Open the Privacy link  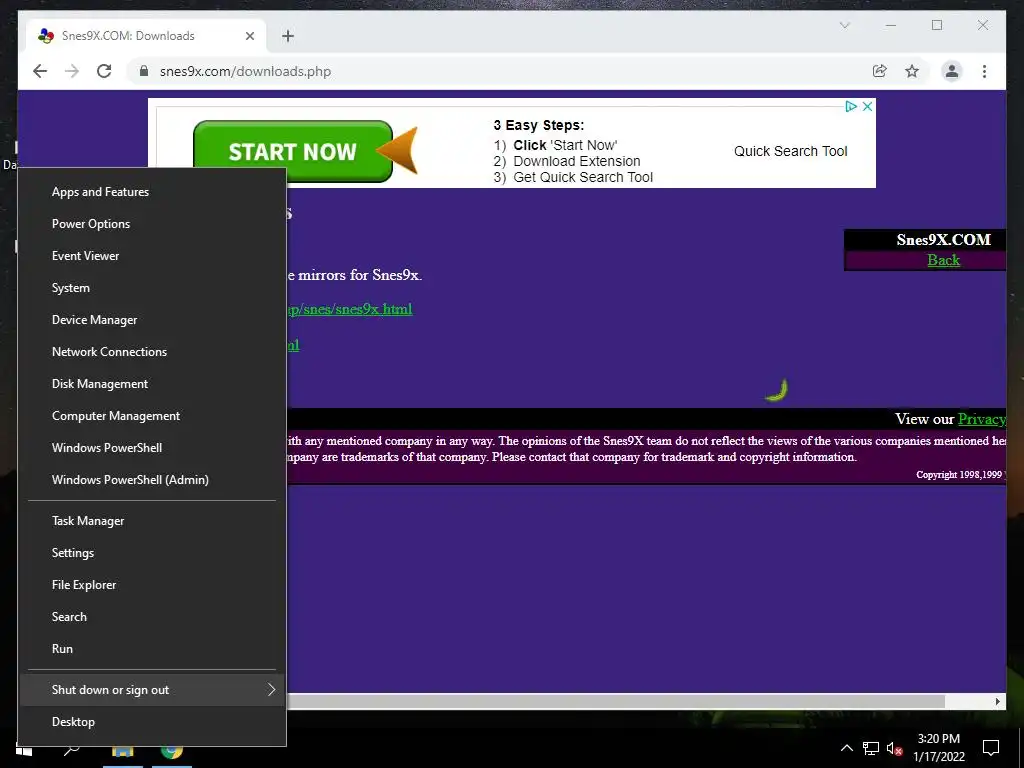click(981, 419)
